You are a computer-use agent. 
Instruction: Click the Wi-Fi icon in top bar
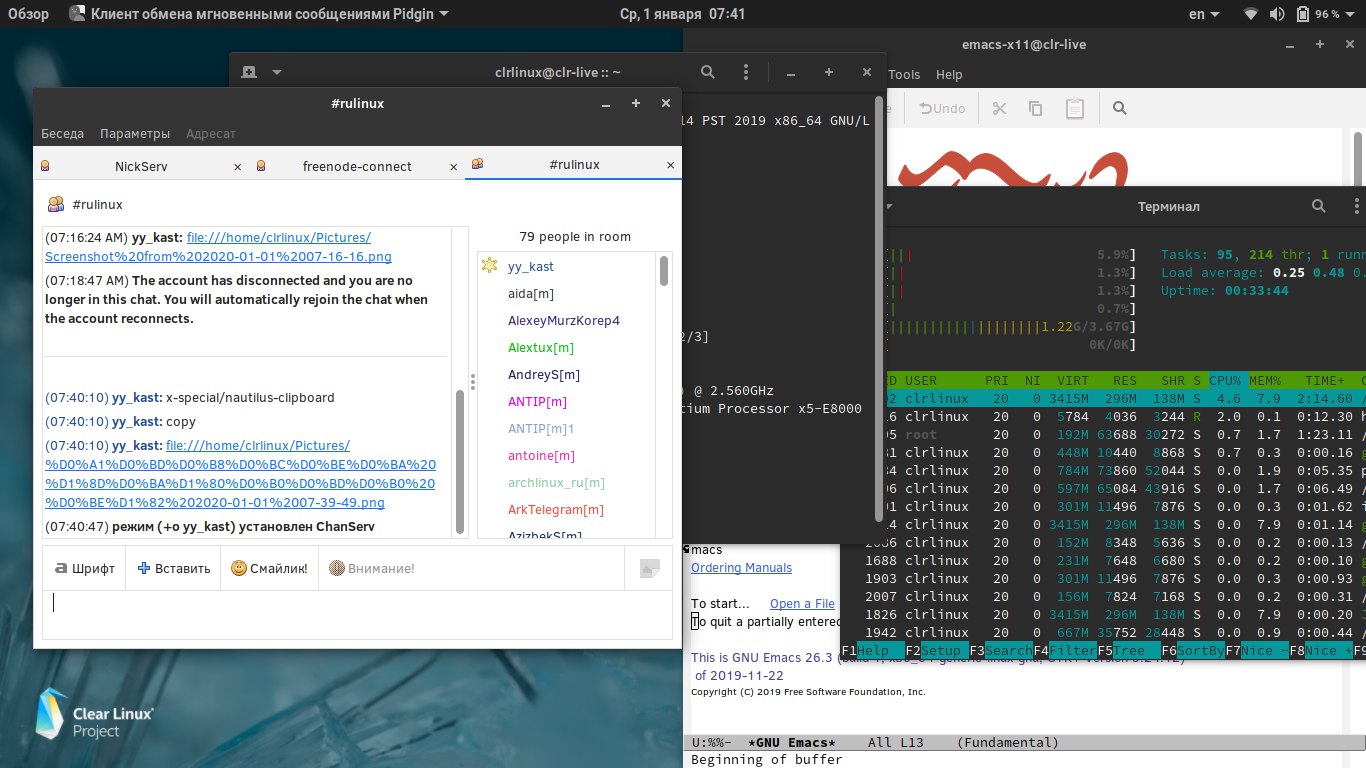[x=1250, y=14]
